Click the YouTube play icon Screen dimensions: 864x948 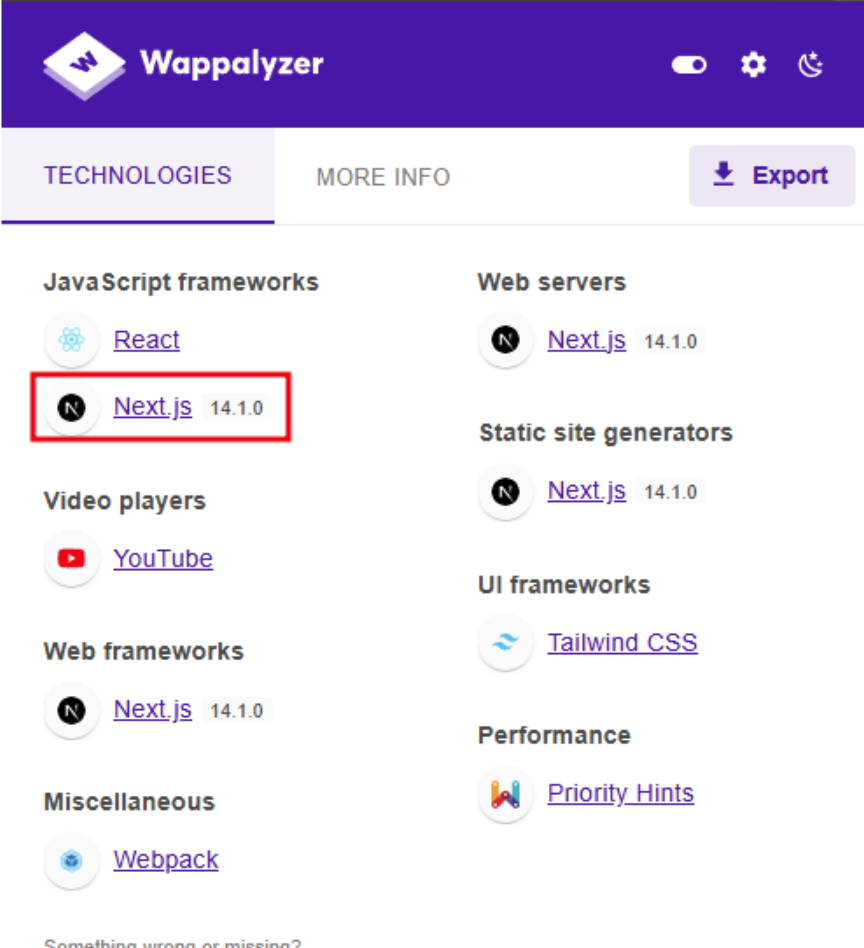point(72,558)
